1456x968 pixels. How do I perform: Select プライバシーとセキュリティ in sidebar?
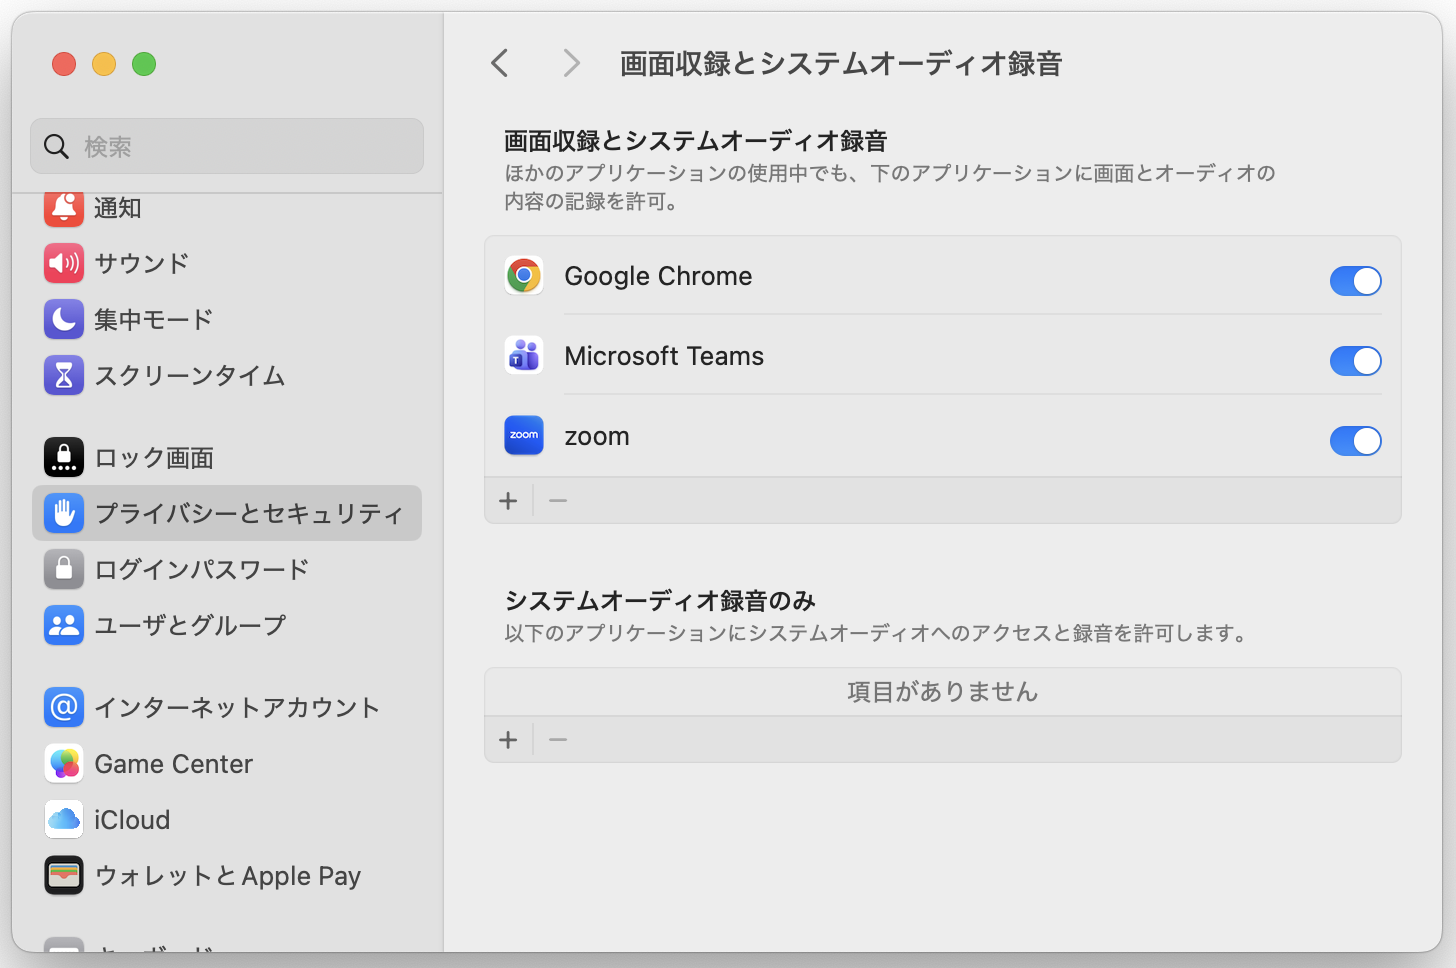227,513
